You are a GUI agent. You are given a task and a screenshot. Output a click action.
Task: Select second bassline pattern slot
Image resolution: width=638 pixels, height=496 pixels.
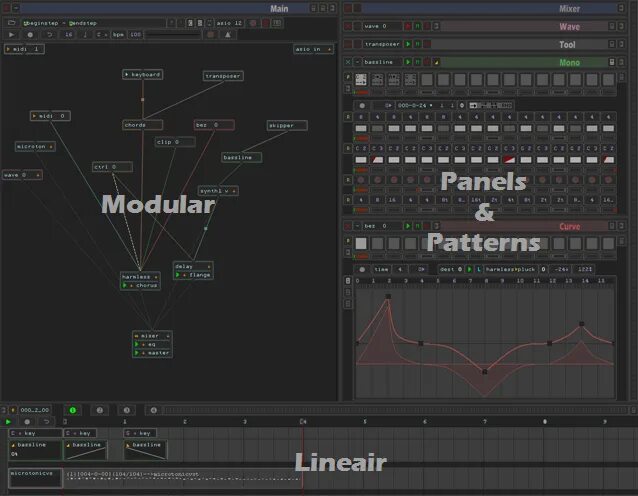tap(377, 79)
